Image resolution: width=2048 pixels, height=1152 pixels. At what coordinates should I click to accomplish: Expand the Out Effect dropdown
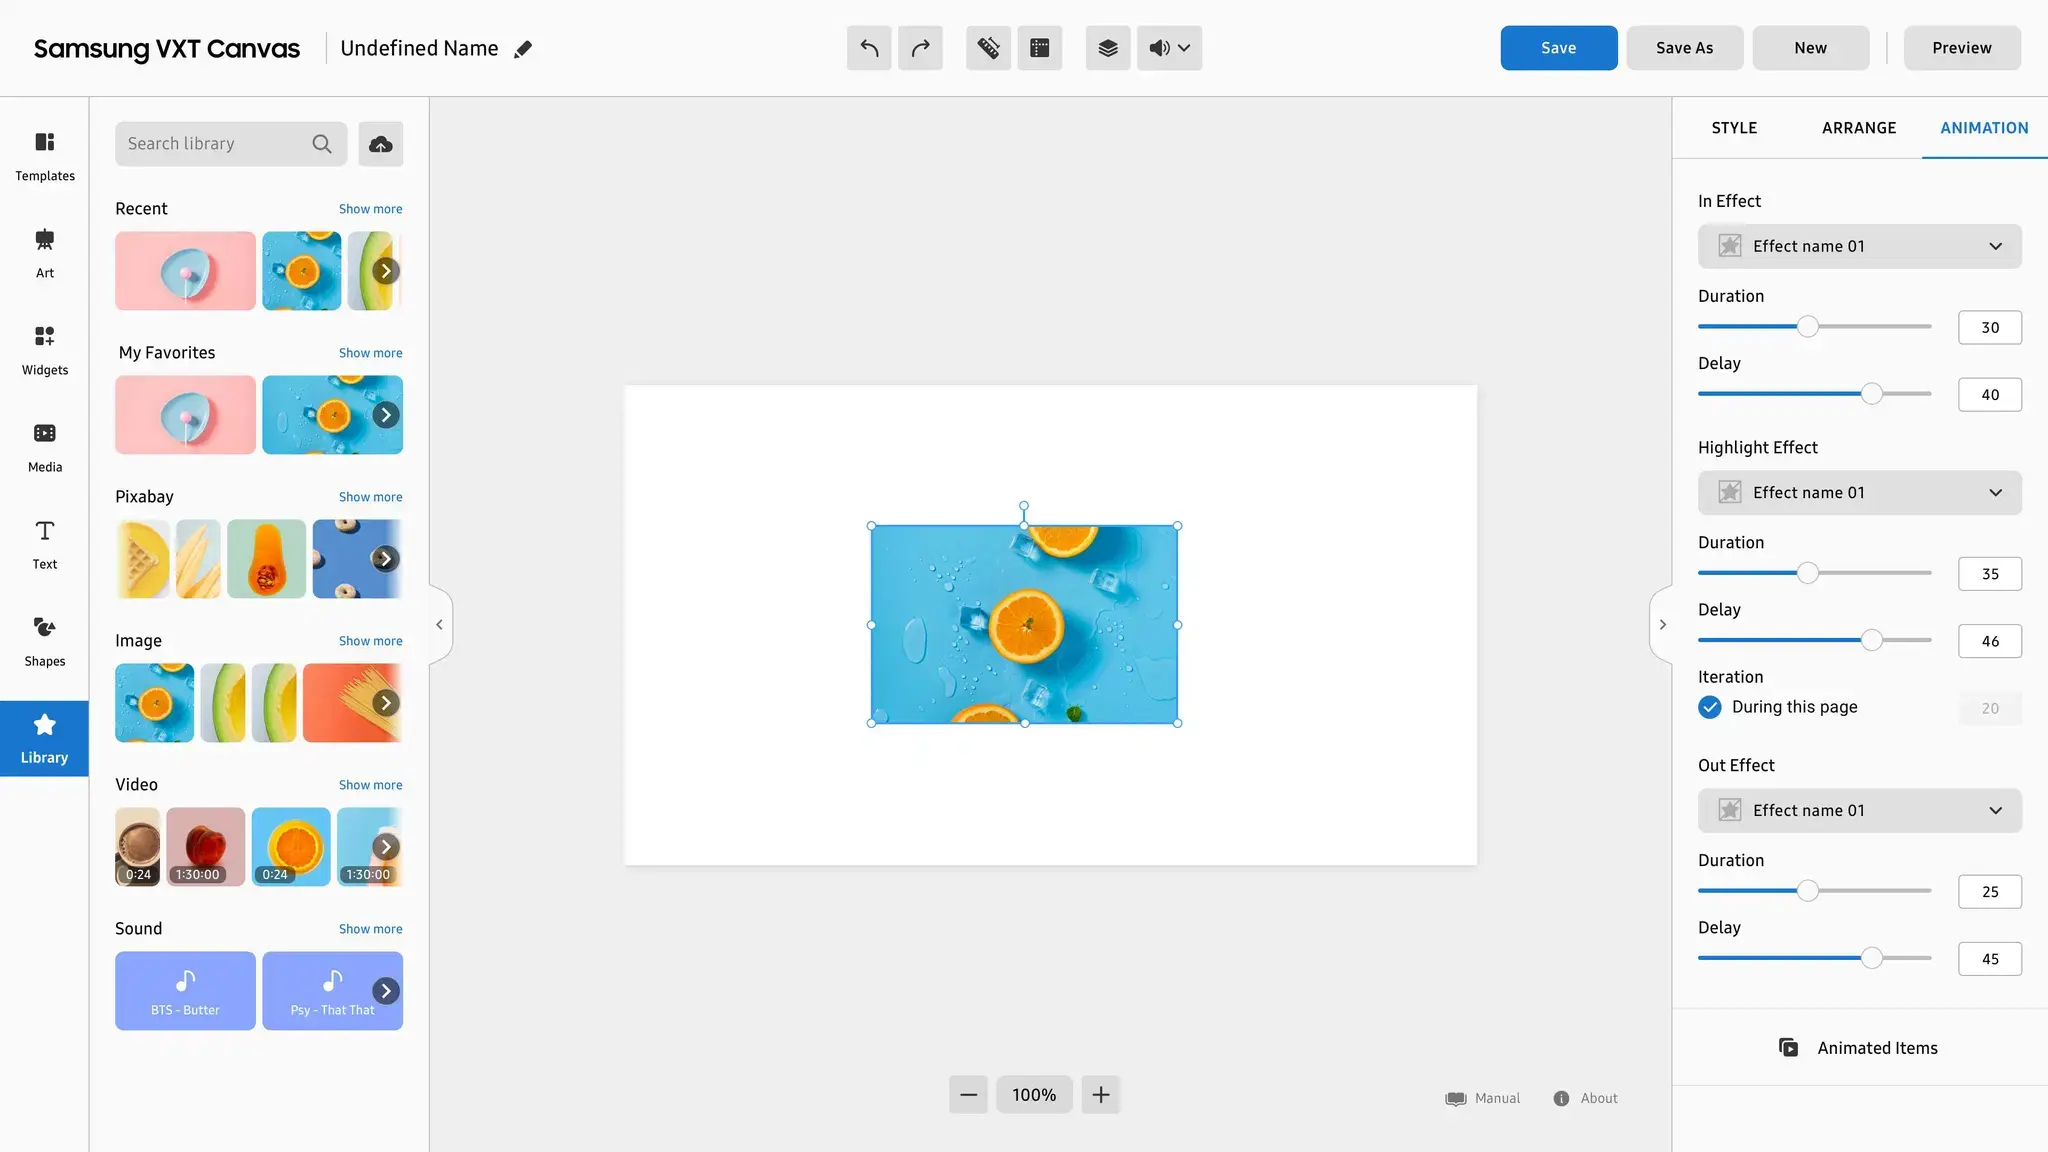[x=1859, y=810]
